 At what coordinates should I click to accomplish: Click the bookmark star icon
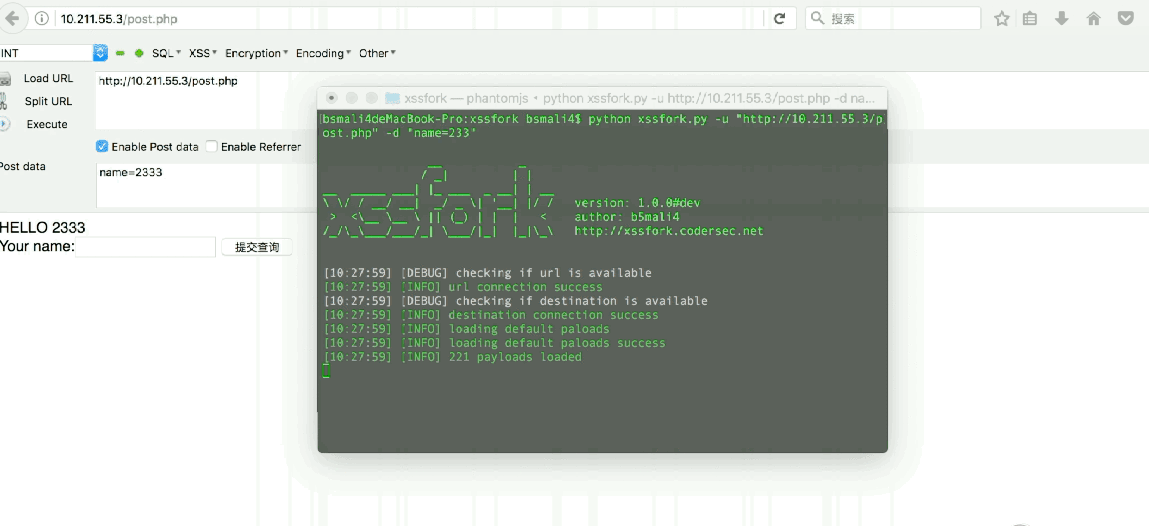point(1002,19)
